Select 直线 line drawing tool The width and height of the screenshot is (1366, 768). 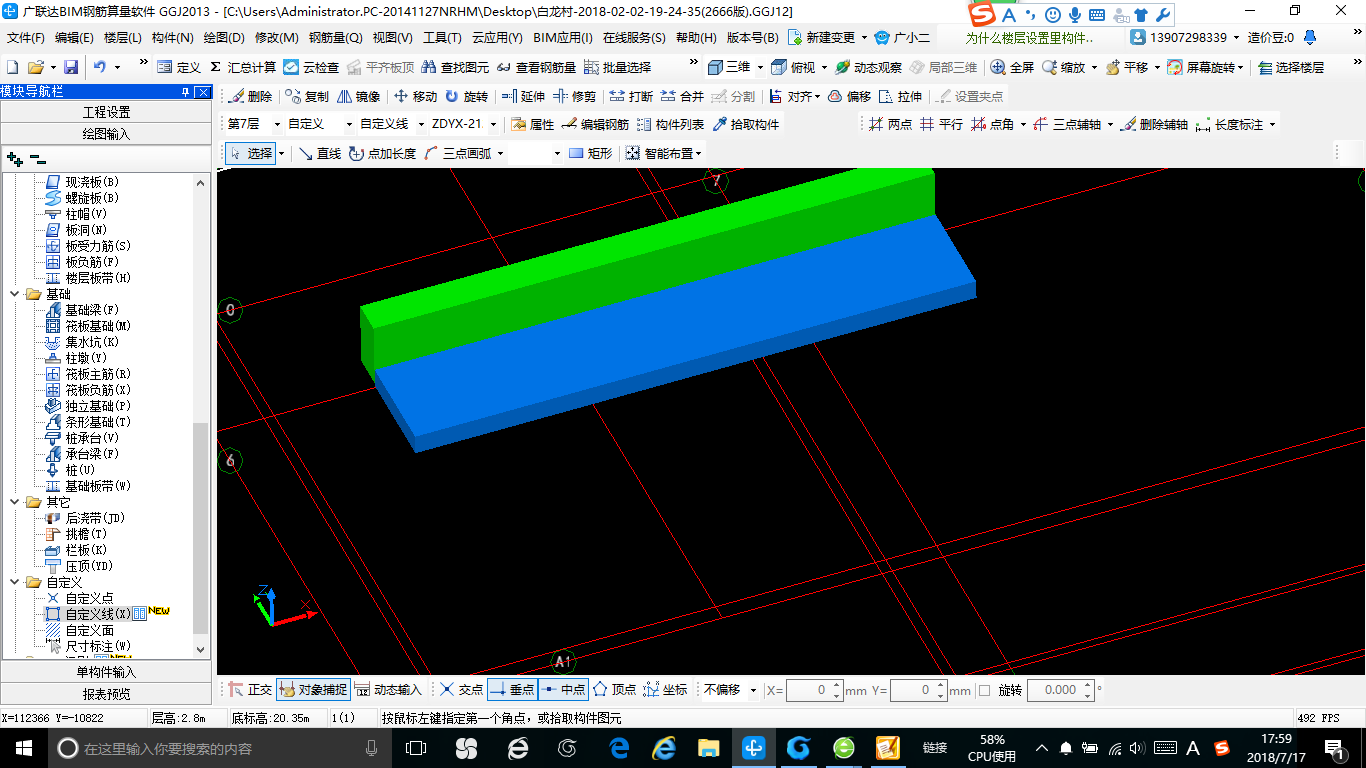coord(320,153)
